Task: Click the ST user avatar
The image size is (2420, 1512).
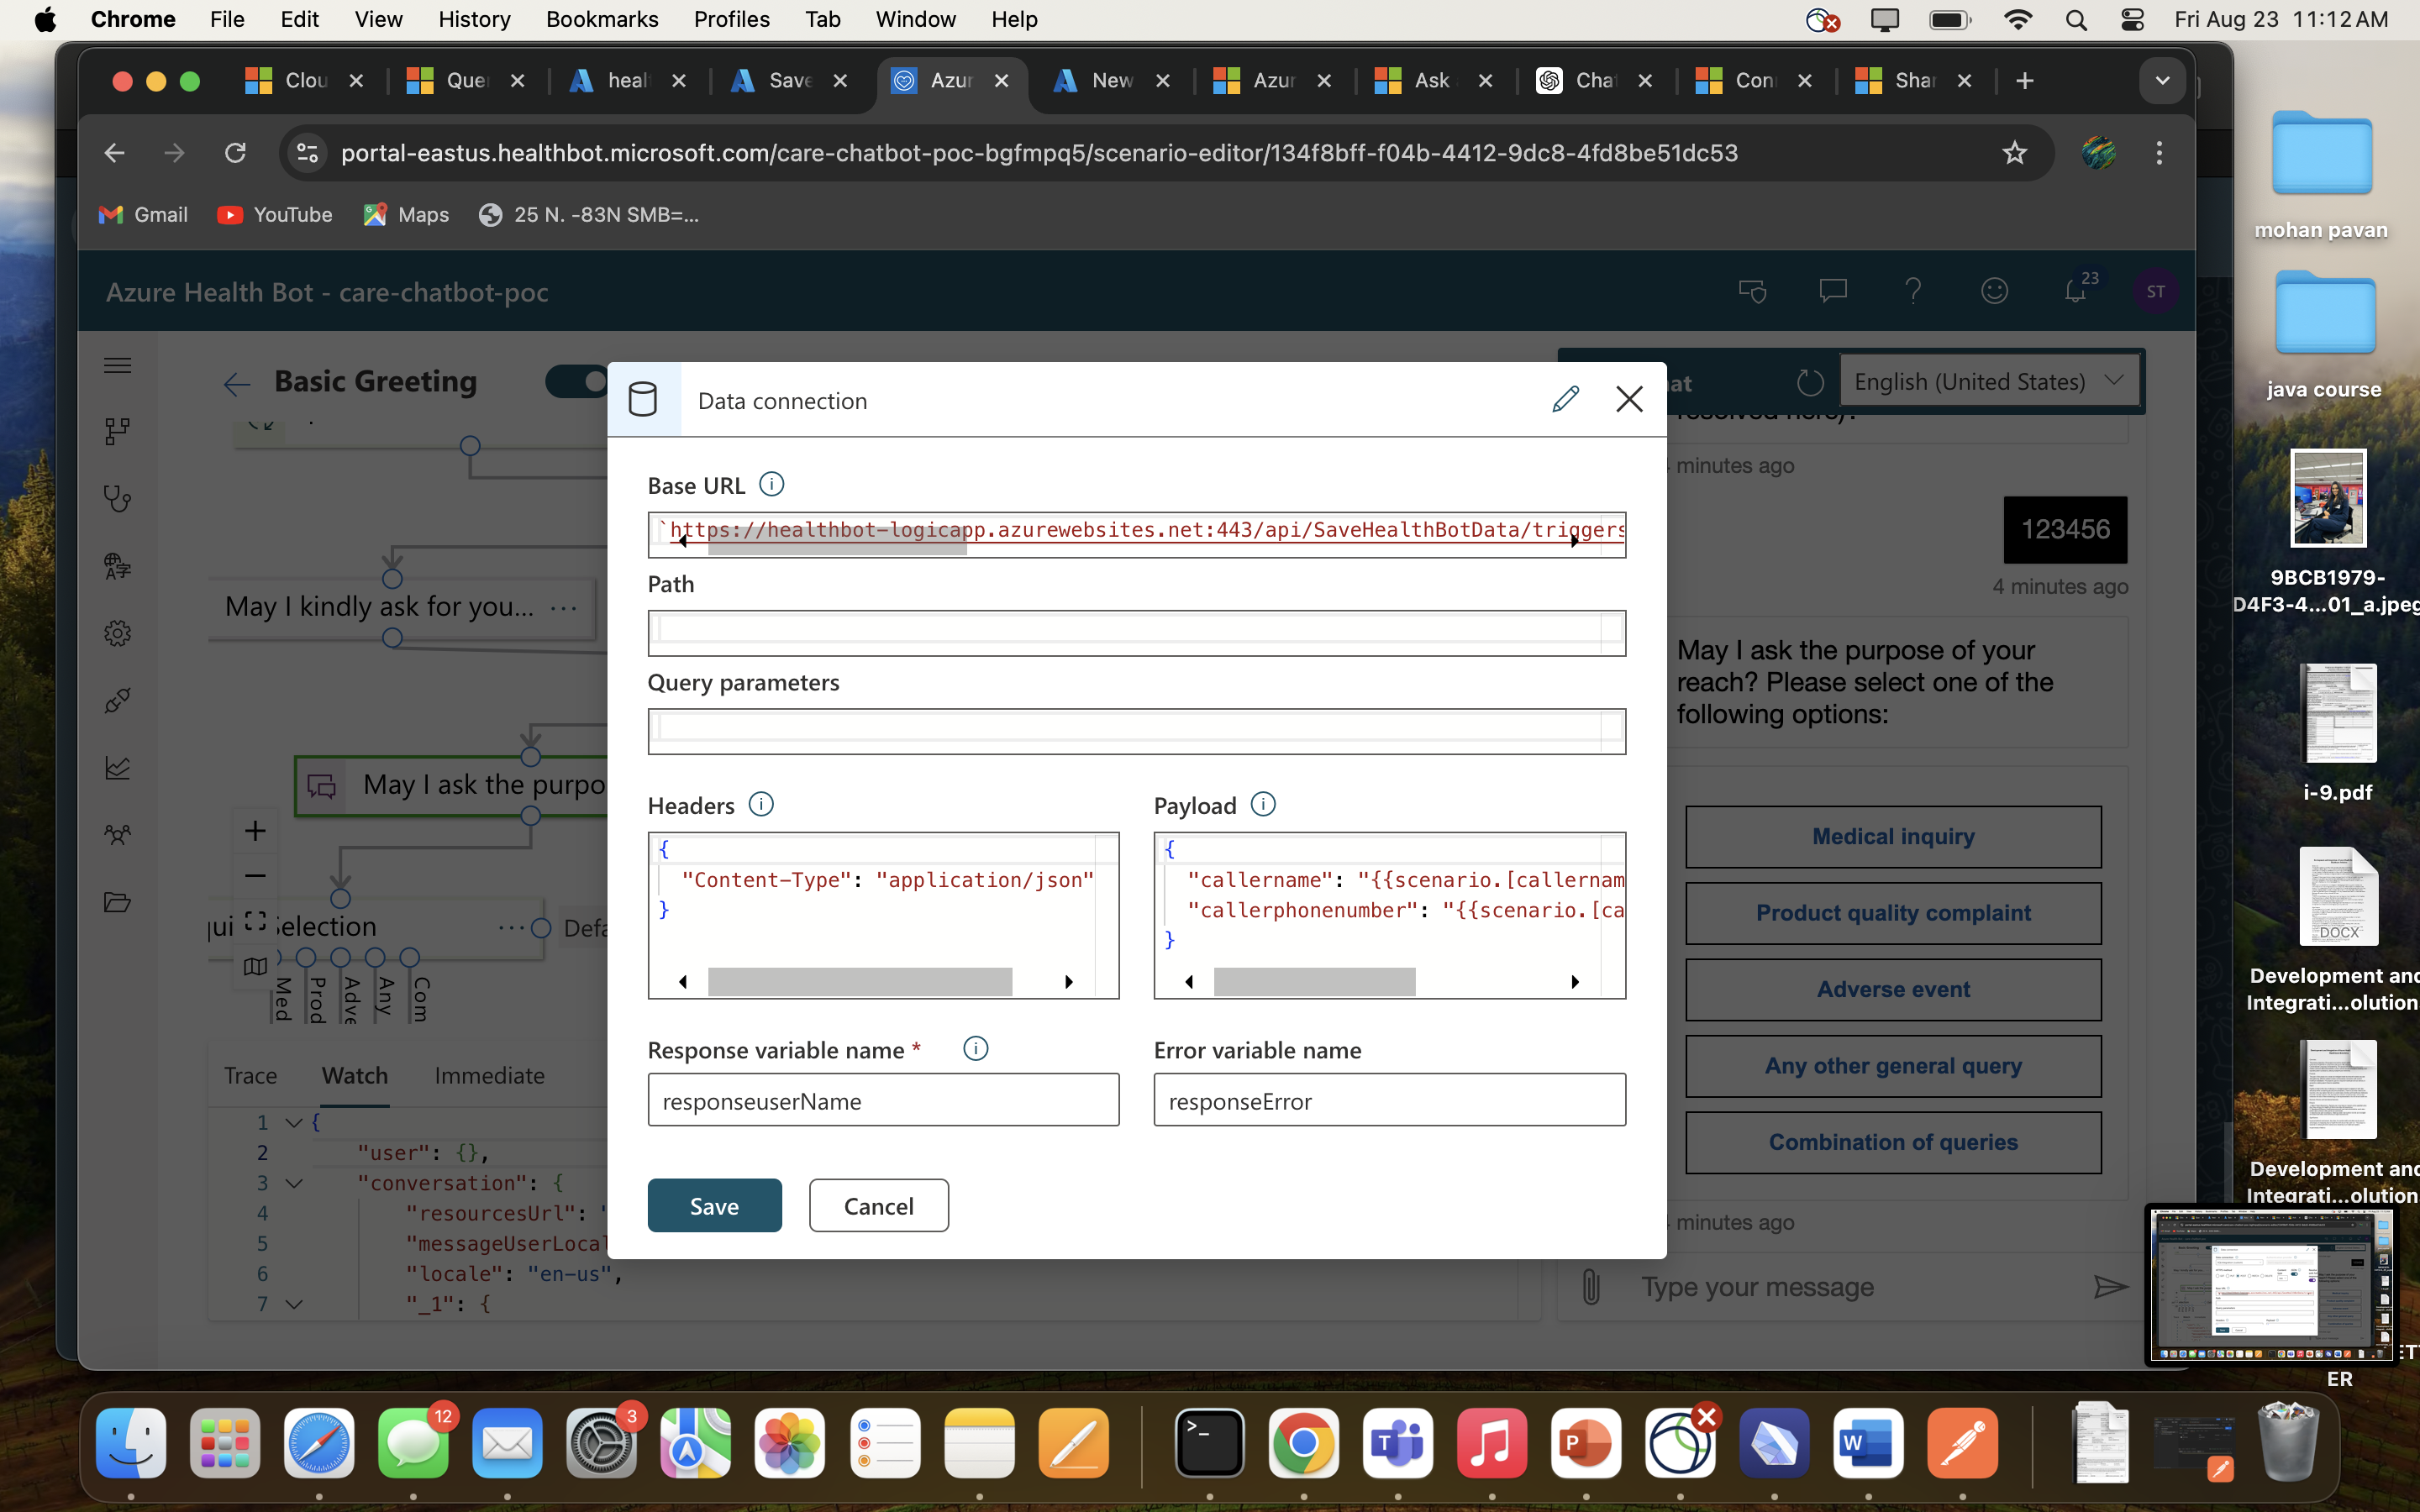Action: coord(2155,291)
